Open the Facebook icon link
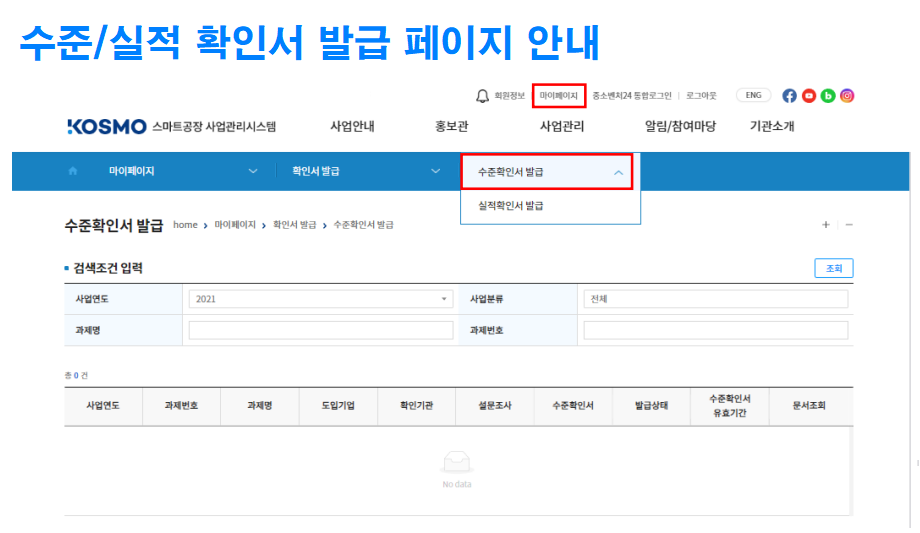Image resolution: width=920 pixels, height=533 pixels. 790,96
